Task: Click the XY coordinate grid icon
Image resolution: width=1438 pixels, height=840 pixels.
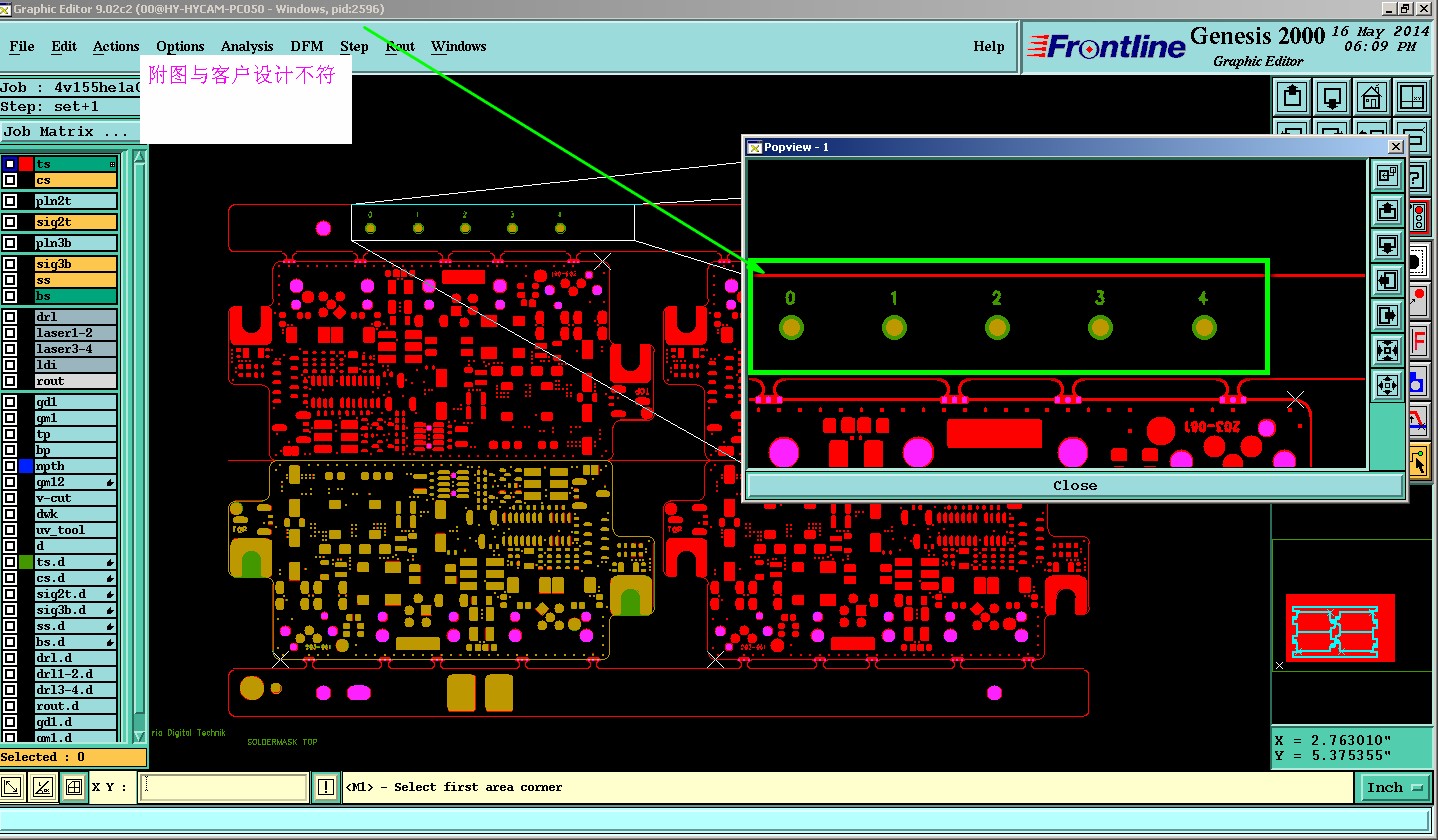Action: (1412, 97)
